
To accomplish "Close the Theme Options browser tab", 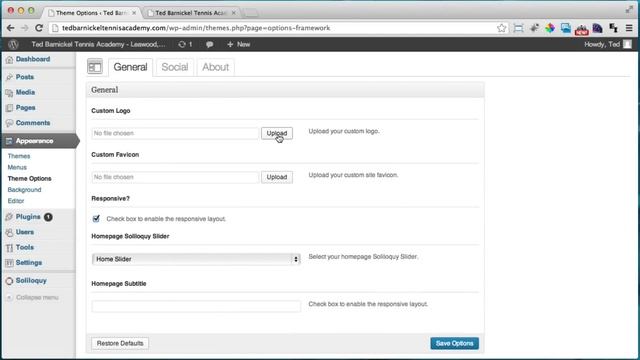I will coord(134,13).
